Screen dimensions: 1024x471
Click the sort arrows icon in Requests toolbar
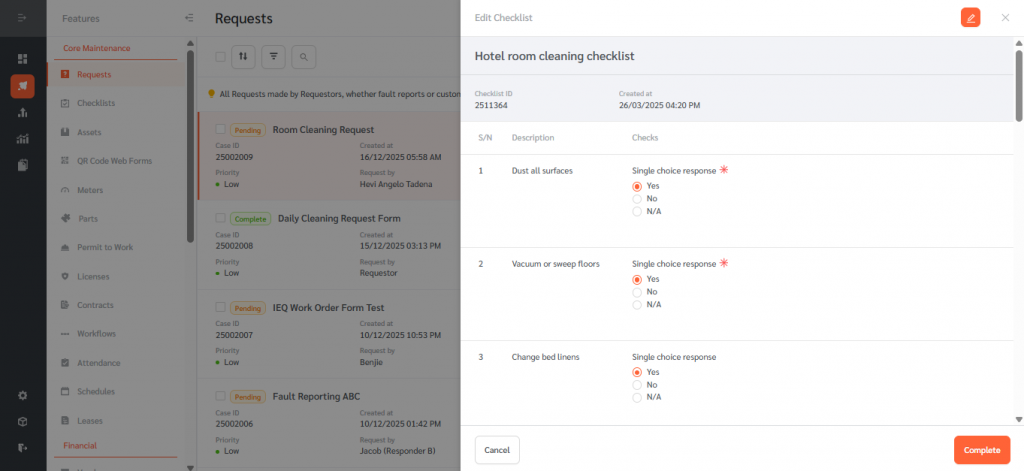(243, 57)
